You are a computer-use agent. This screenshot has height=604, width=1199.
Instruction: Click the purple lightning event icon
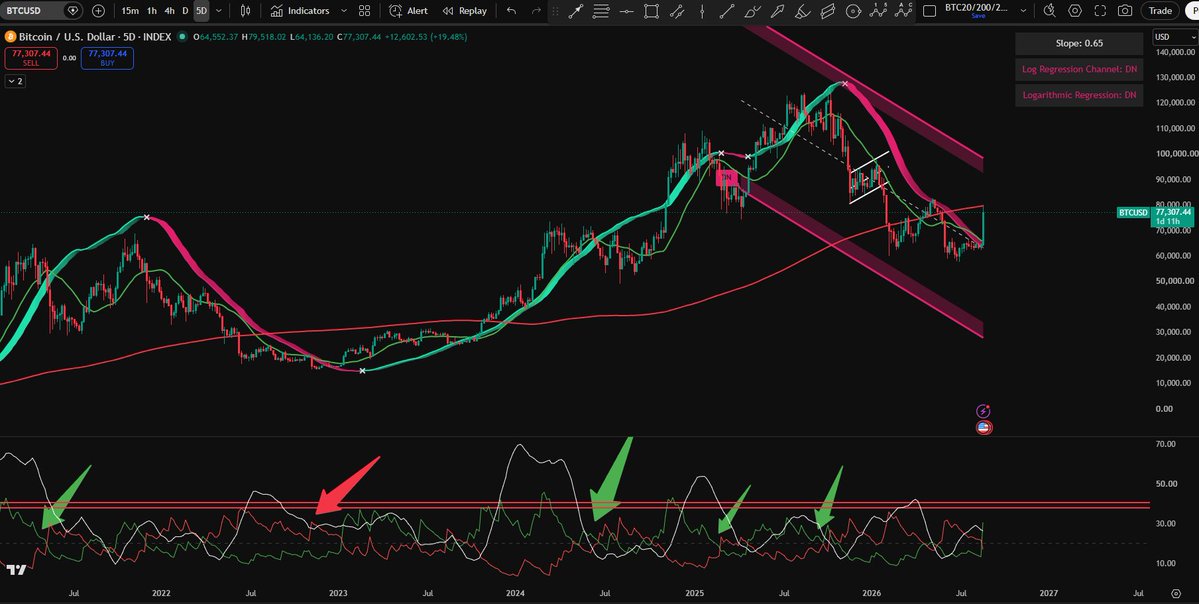(x=985, y=411)
